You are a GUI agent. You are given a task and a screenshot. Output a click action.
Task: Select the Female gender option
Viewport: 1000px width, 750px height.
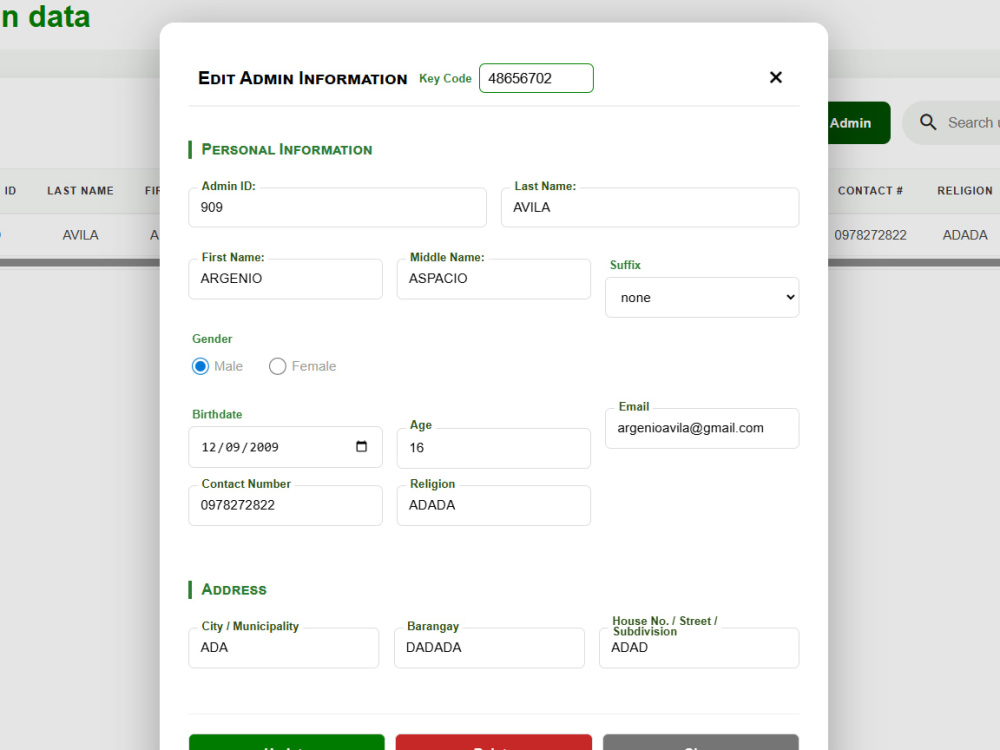pyautogui.click(x=277, y=366)
